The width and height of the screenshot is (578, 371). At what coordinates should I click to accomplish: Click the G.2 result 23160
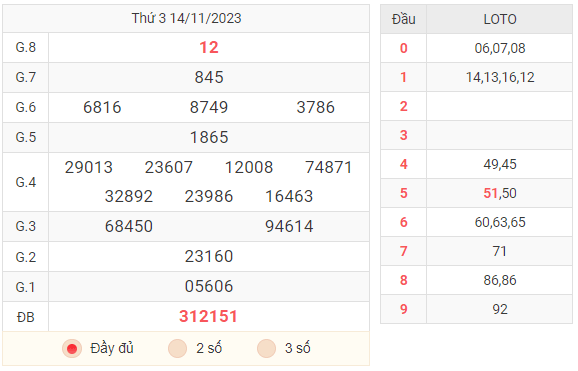(209, 256)
